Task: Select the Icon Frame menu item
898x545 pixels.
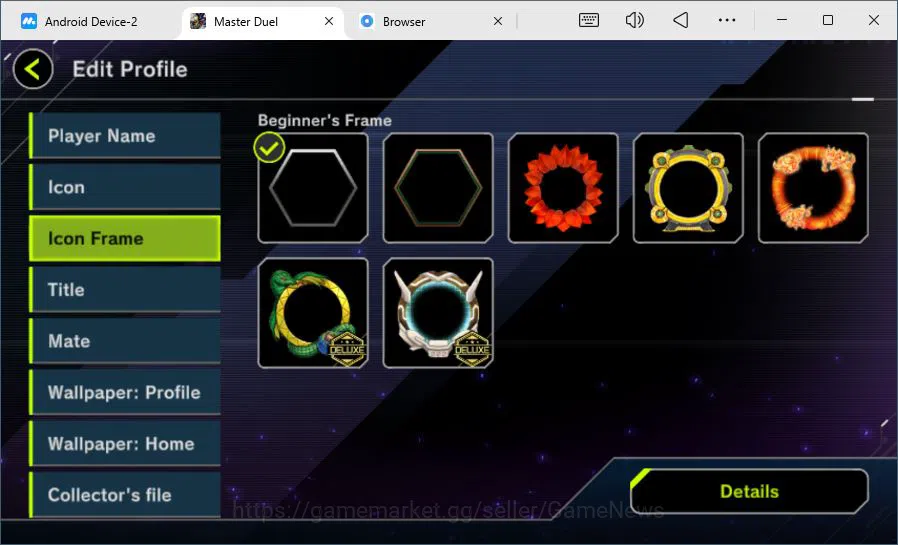Action: point(125,238)
